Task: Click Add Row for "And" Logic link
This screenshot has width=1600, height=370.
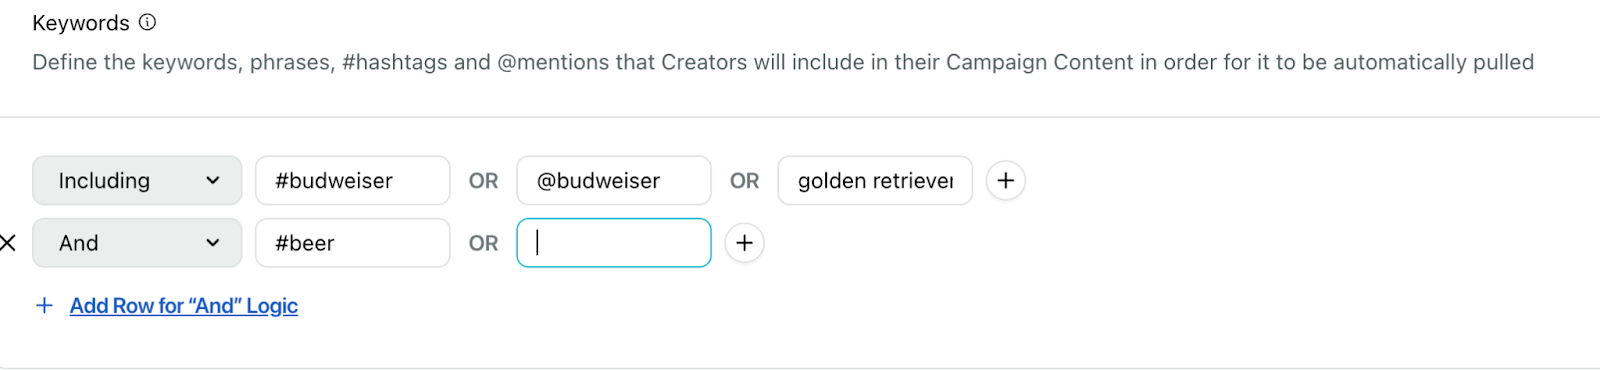Action: click(184, 306)
